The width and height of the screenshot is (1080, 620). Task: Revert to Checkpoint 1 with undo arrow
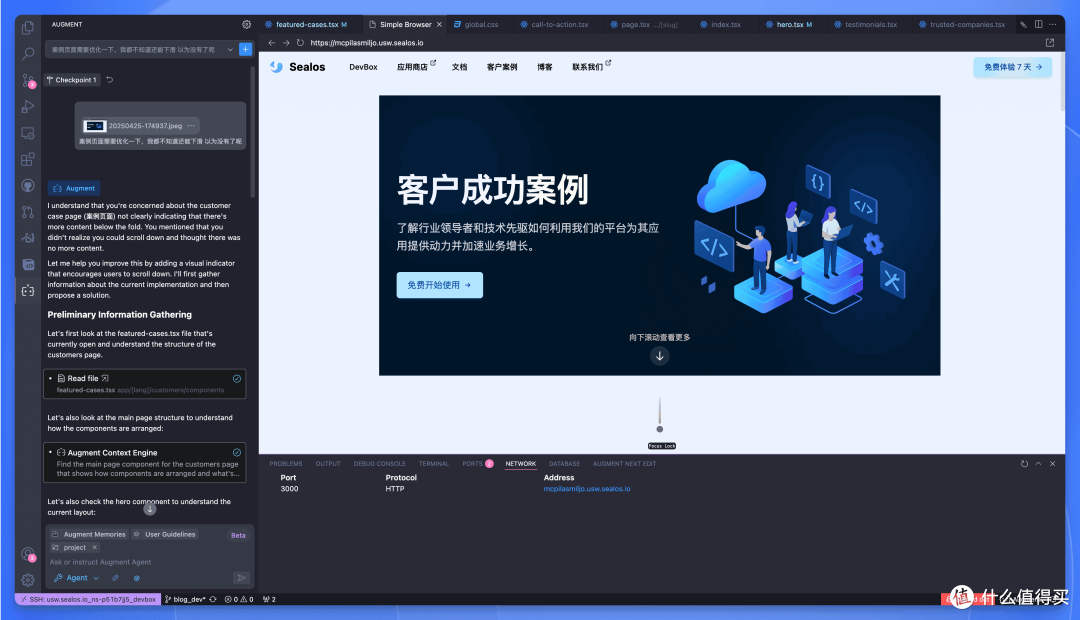tap(110, 80)
